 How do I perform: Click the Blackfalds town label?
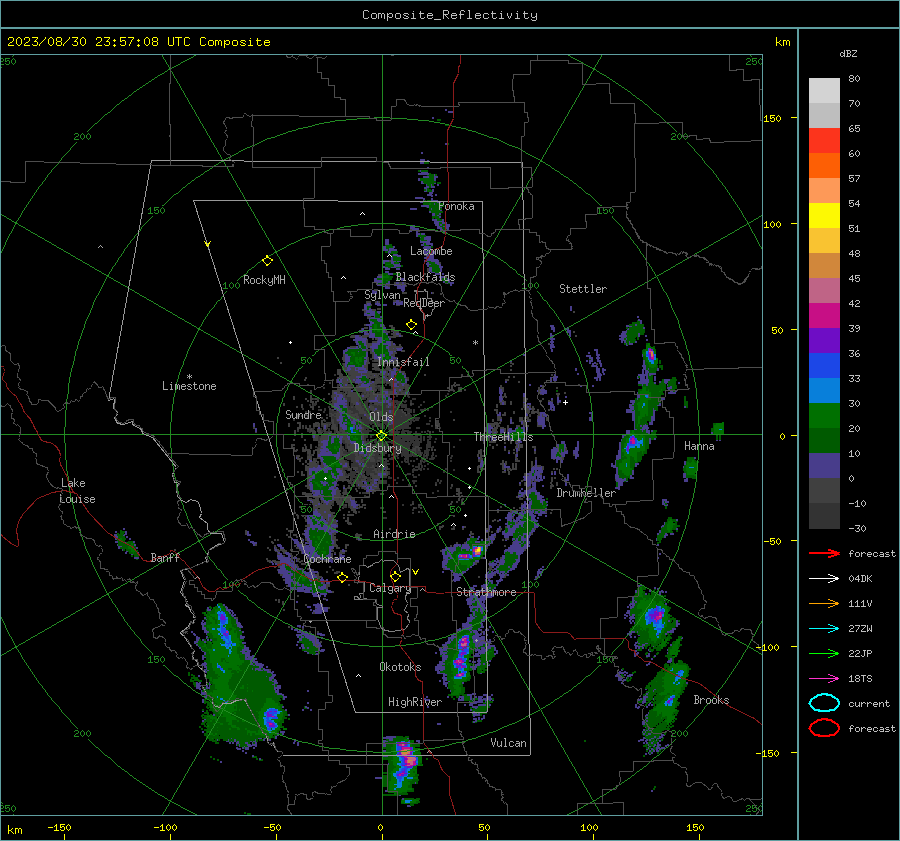coord(425,277)
